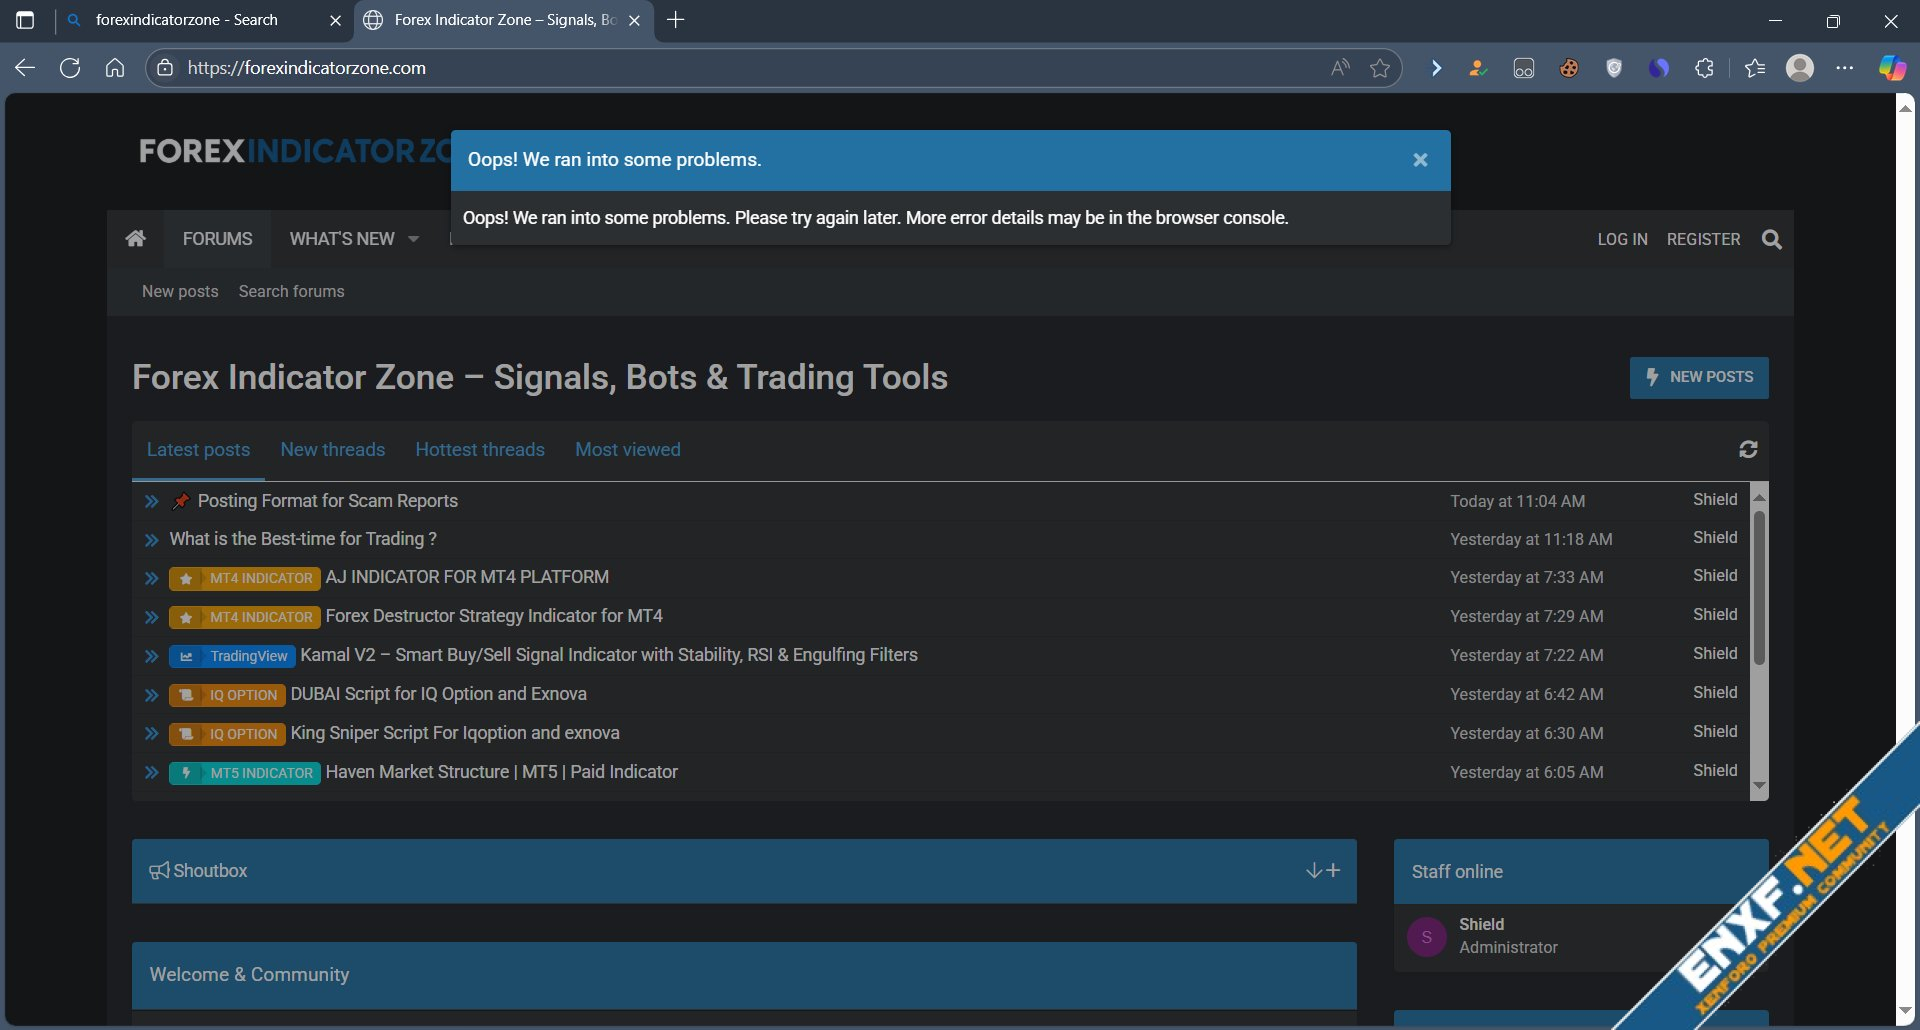This screenshot has height=1030, width=1920.
Task: Open the Search forums link
Action: pyautogui.click(x=291, y=291)
